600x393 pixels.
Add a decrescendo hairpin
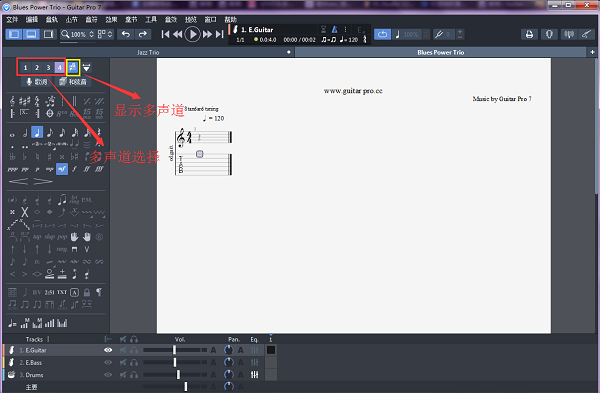(43, 181)
